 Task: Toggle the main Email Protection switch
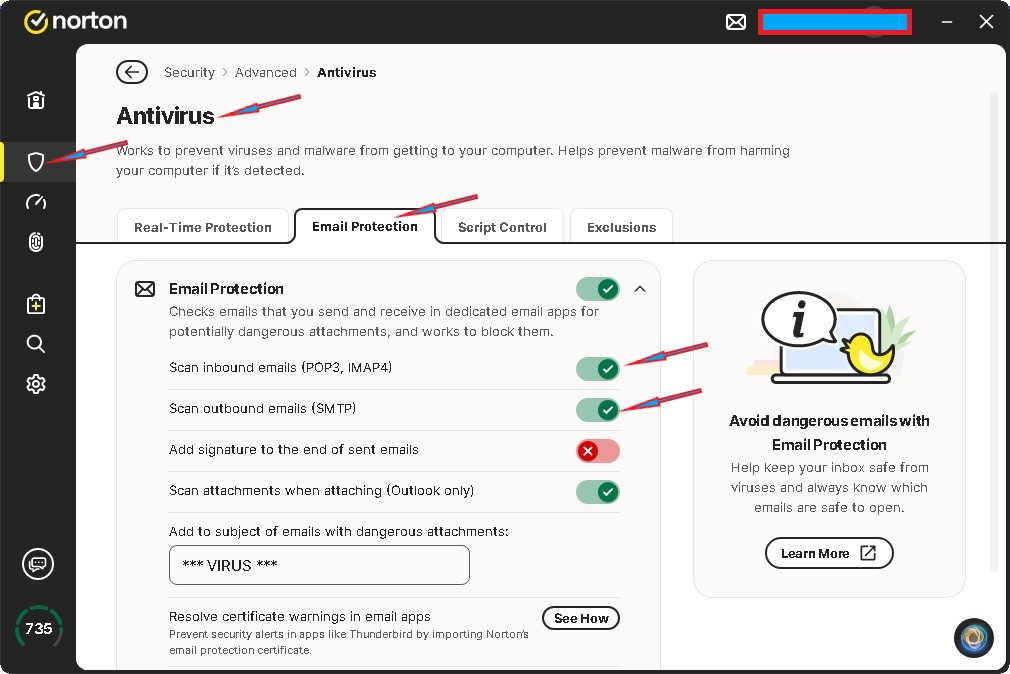coord(598,289)
